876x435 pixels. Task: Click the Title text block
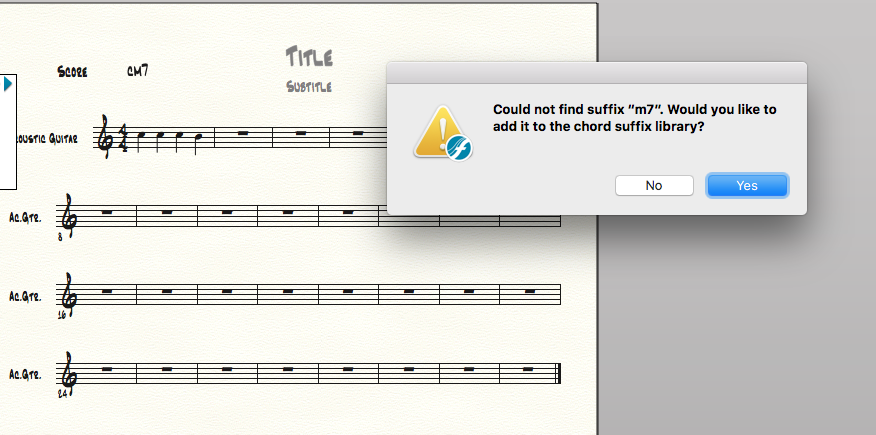coord(309,56)
